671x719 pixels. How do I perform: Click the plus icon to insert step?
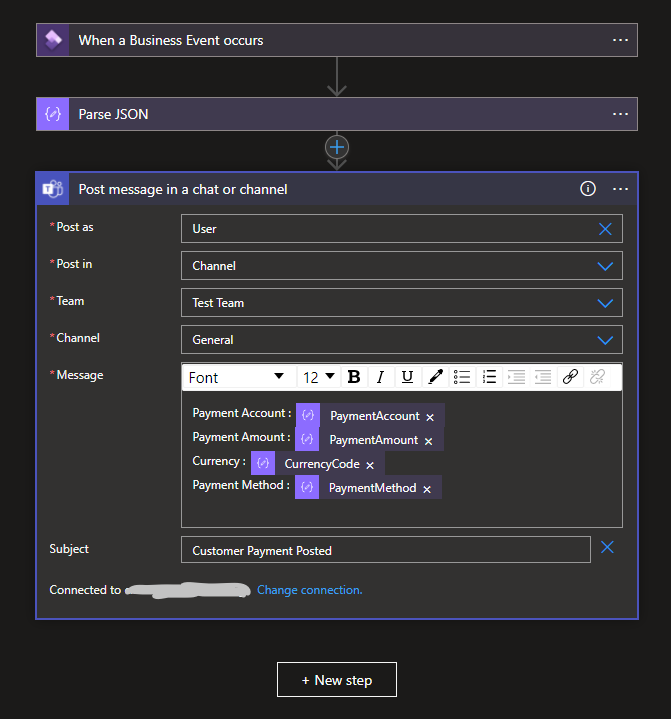pyautogui.click(x=337, y=147)
